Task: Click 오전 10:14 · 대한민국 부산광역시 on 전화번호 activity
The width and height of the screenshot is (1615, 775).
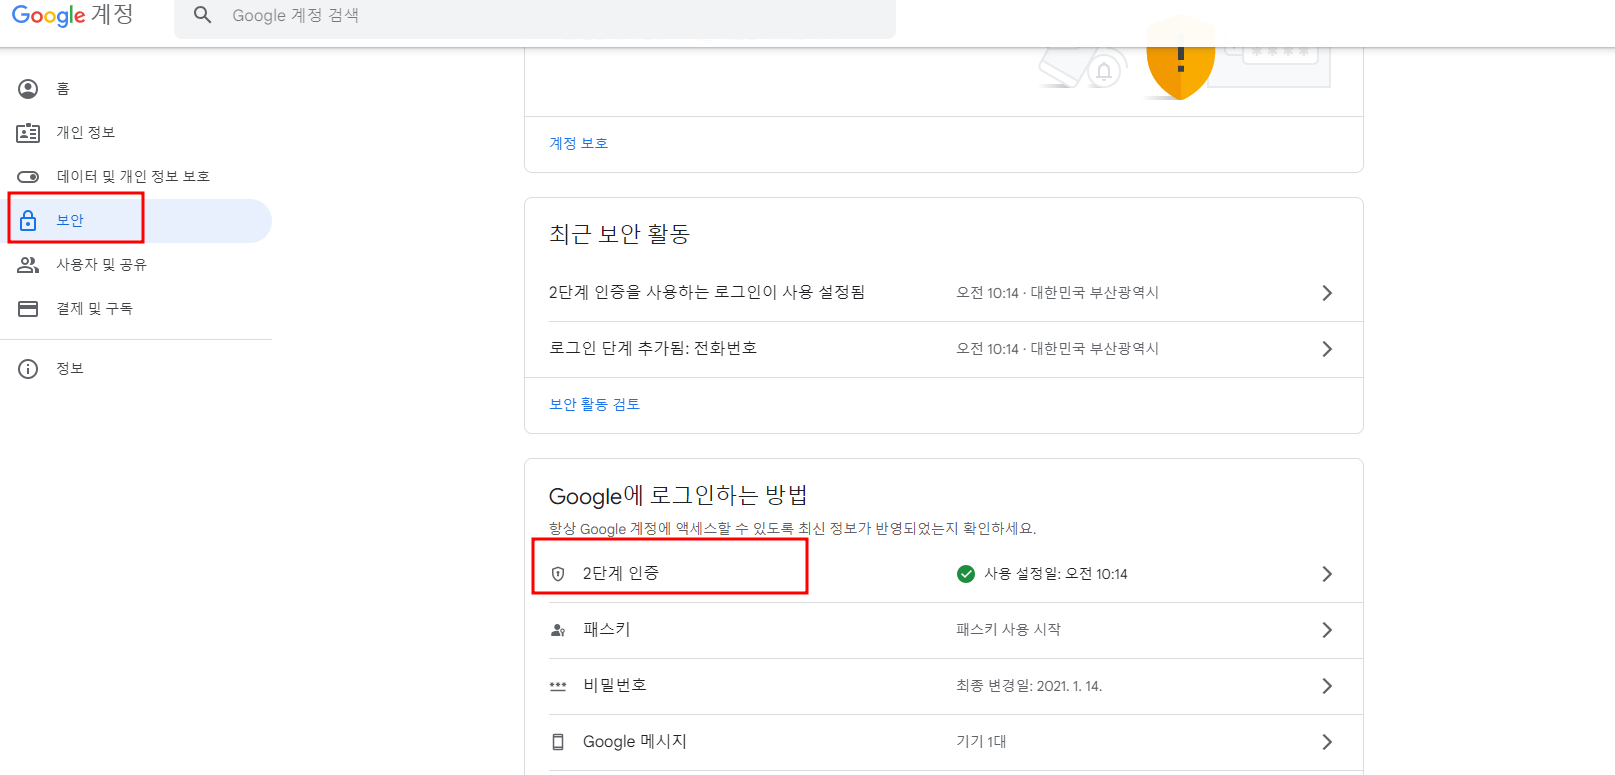Action: [x=1057, y=349]
